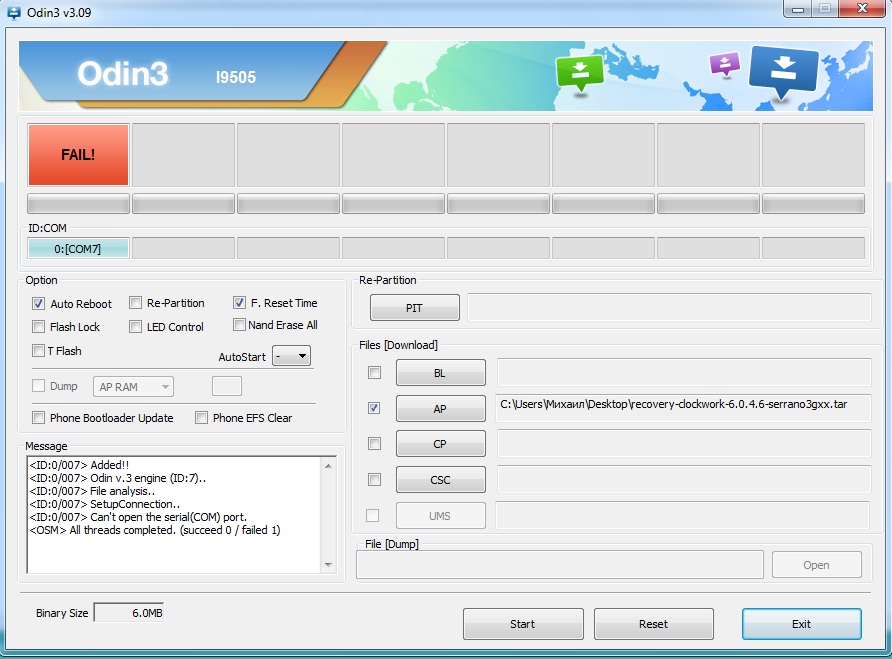Enable the Phone EFS Clear checkbox
Screen dimensions: 892x659
(x=202, y=418)
